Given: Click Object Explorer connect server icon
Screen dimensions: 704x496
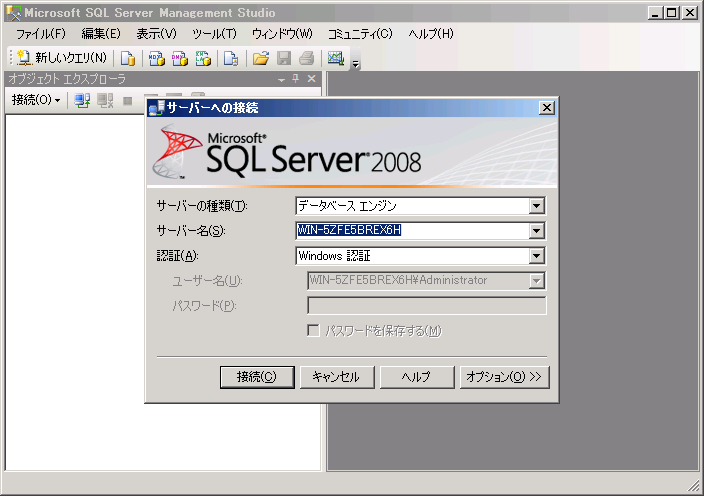Looking at the screenshot, I should 82,100.
